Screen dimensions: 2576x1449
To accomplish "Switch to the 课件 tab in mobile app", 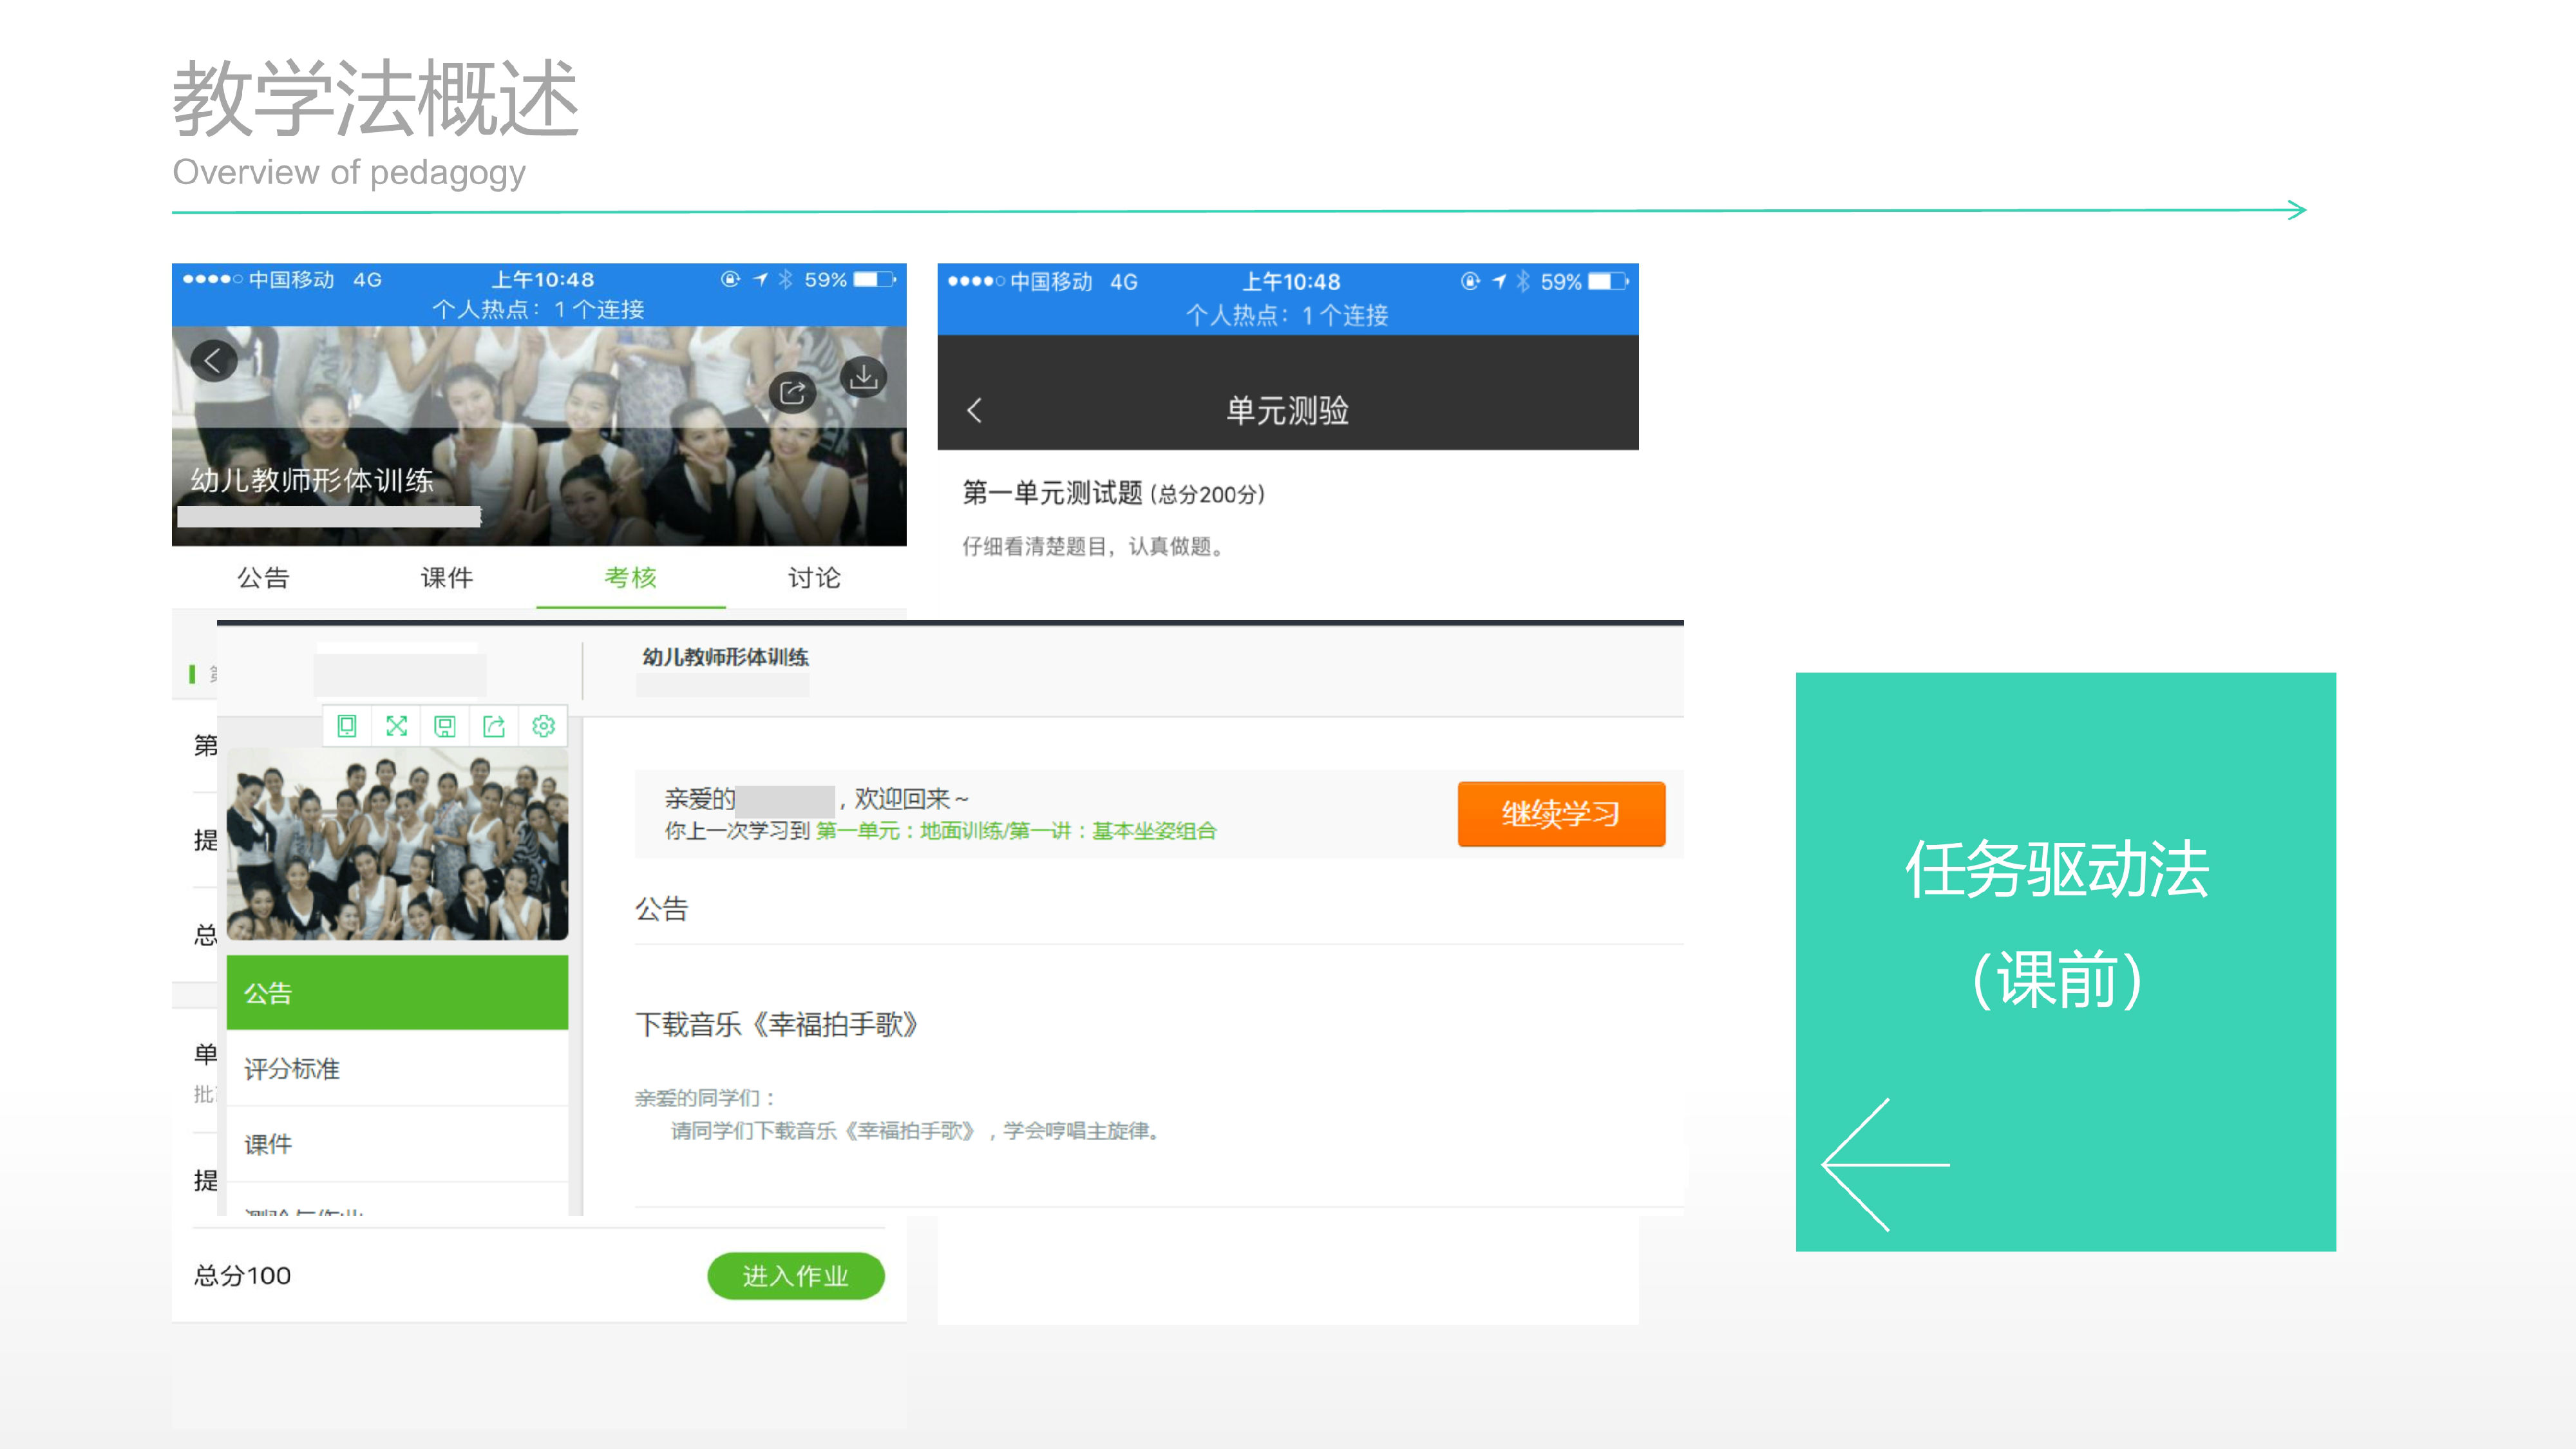I will pyautogui.click(x=447, y=578).
